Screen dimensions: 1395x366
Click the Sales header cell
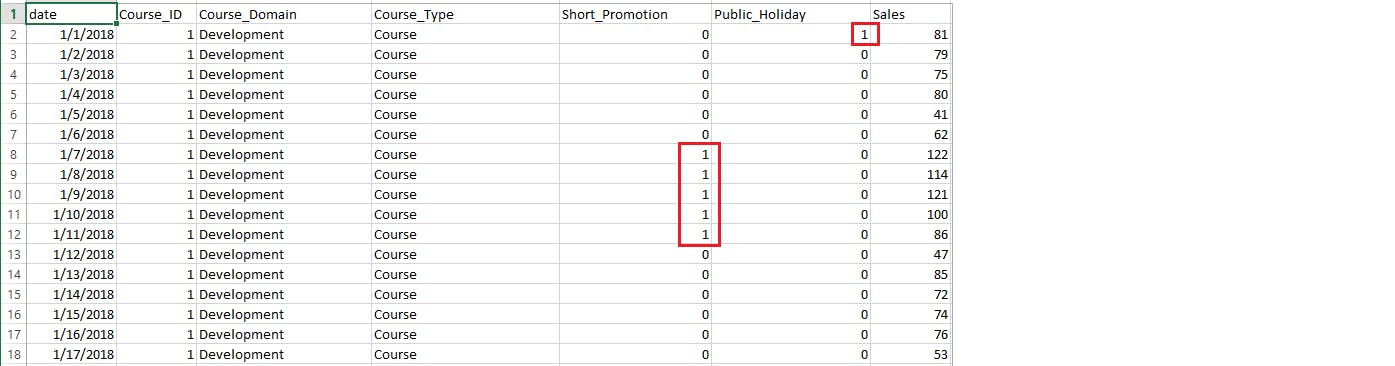point(910,15)
